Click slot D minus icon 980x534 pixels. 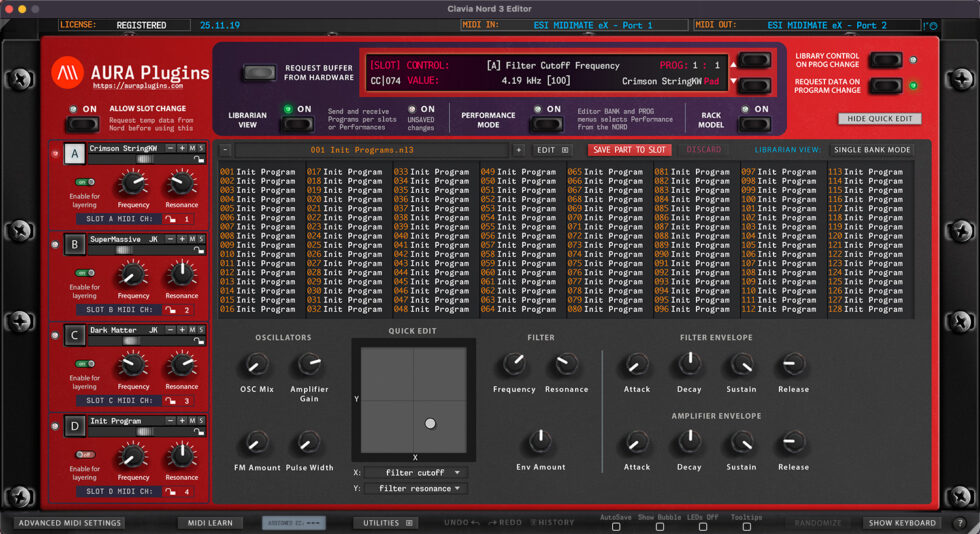(170, 421)
